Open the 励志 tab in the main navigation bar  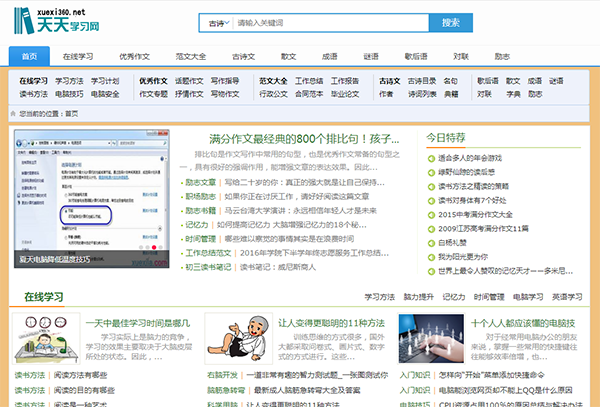[x=502, y=57]
